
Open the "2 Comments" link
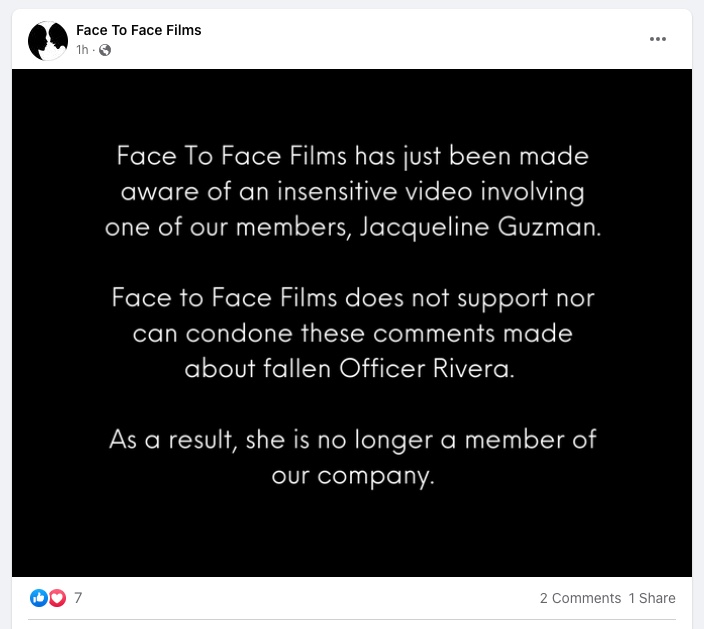pyautogui.click(x=580, y=598)
